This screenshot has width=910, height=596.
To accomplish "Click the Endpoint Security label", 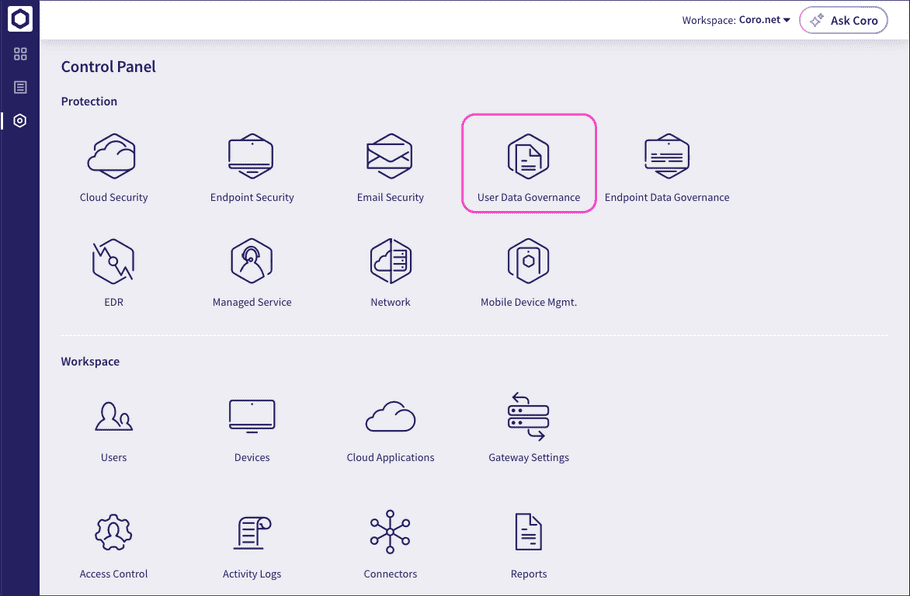I will (252, 197).
